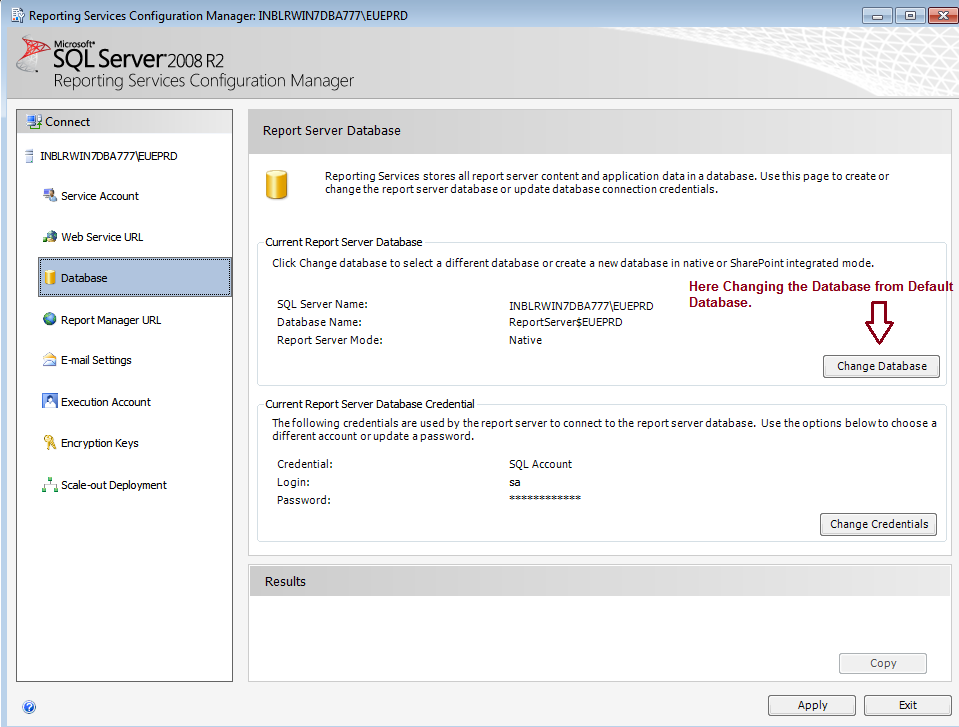Click the Report Server Mode: label
Viewport: 959px width, 727px height.
[x=330, y=340]
